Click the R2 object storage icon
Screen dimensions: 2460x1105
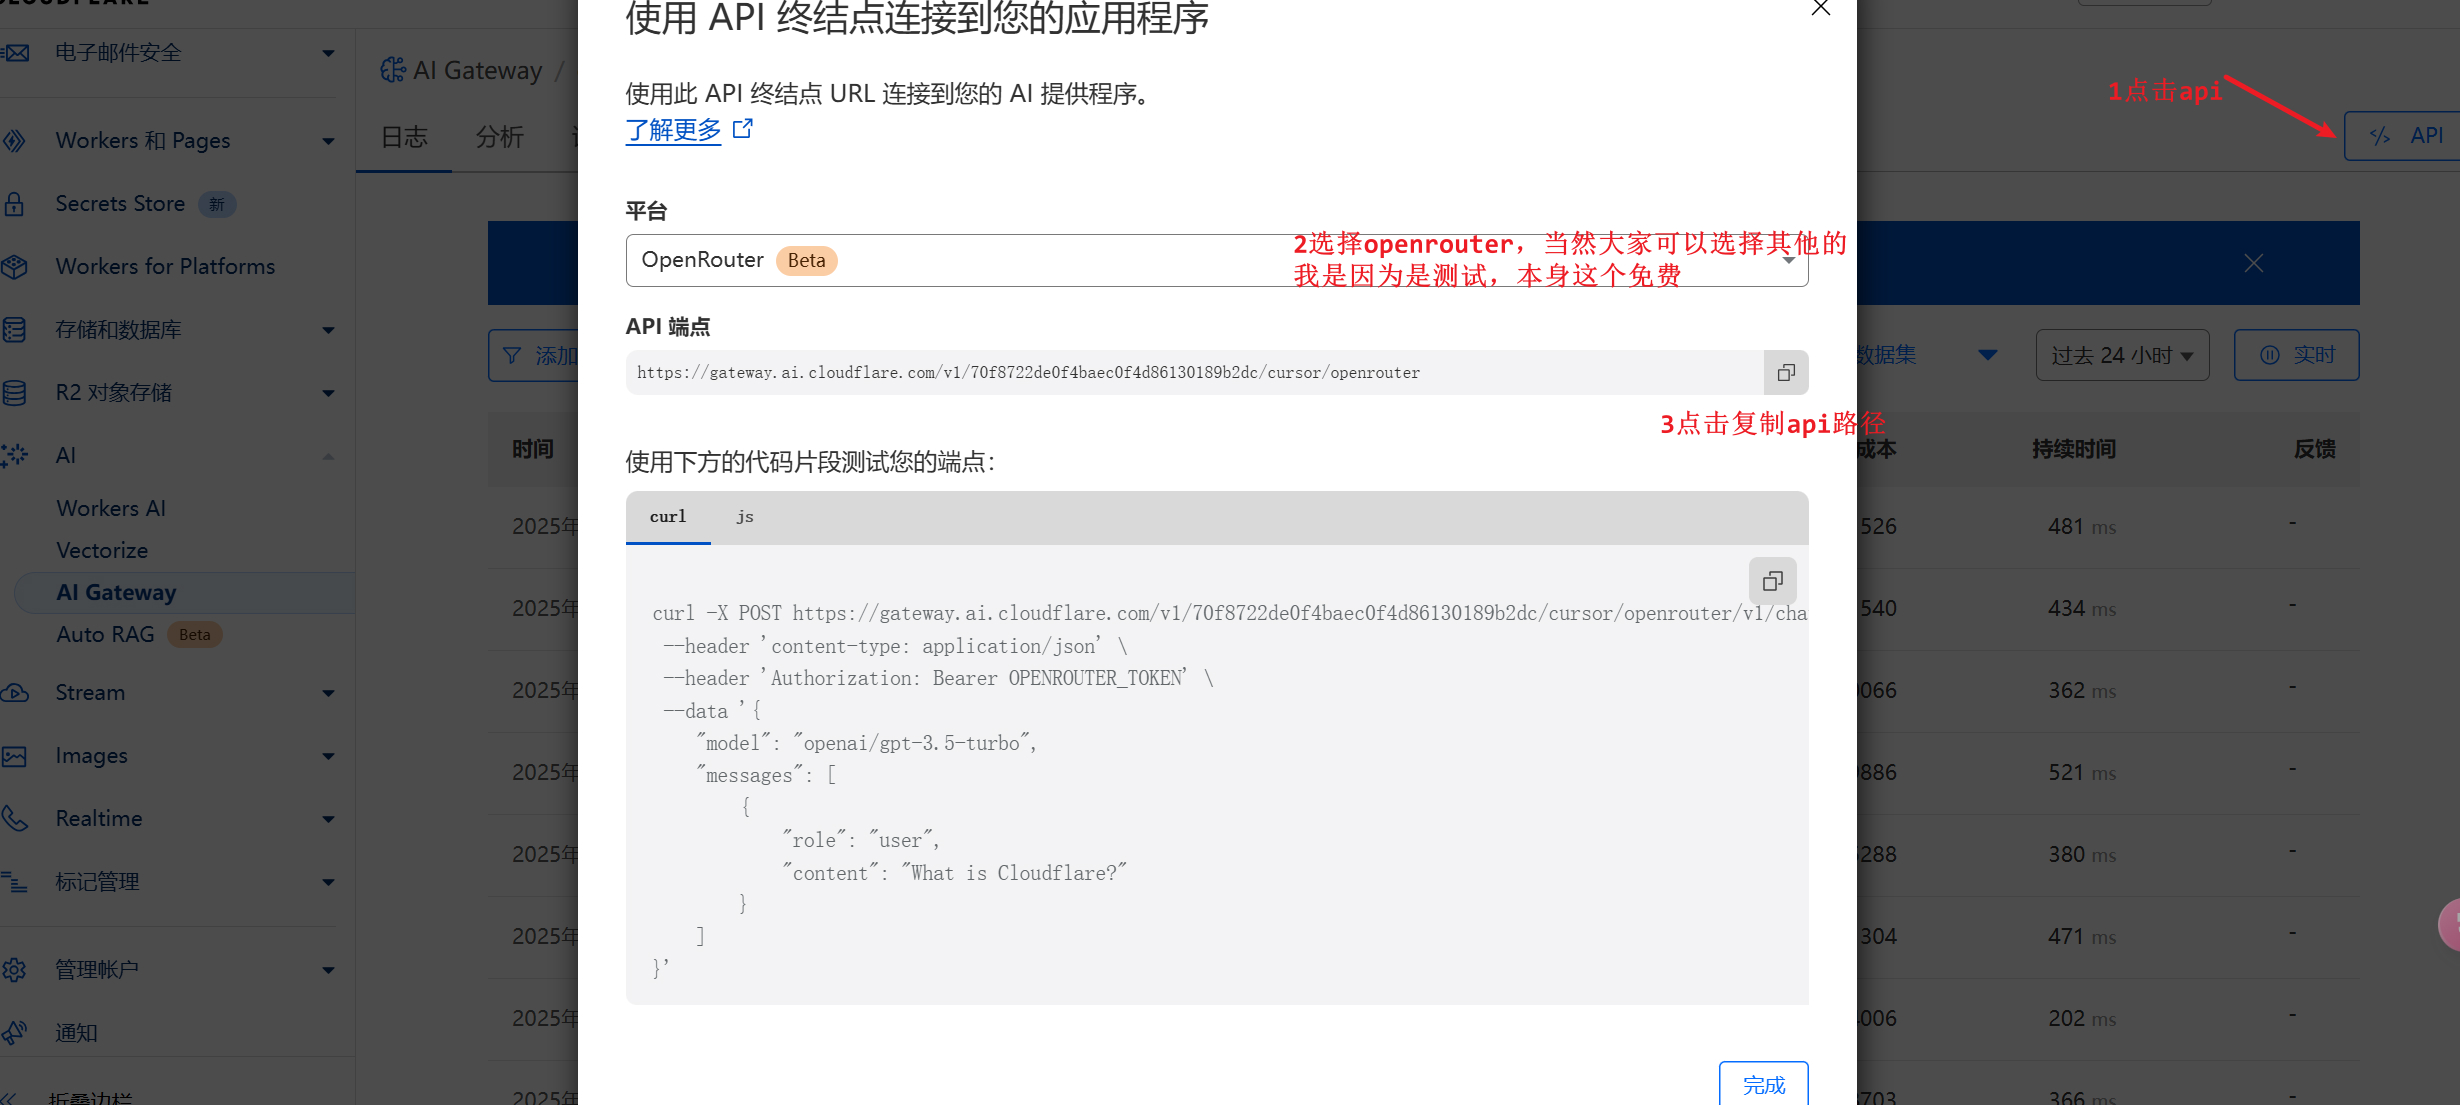(14, 393)
